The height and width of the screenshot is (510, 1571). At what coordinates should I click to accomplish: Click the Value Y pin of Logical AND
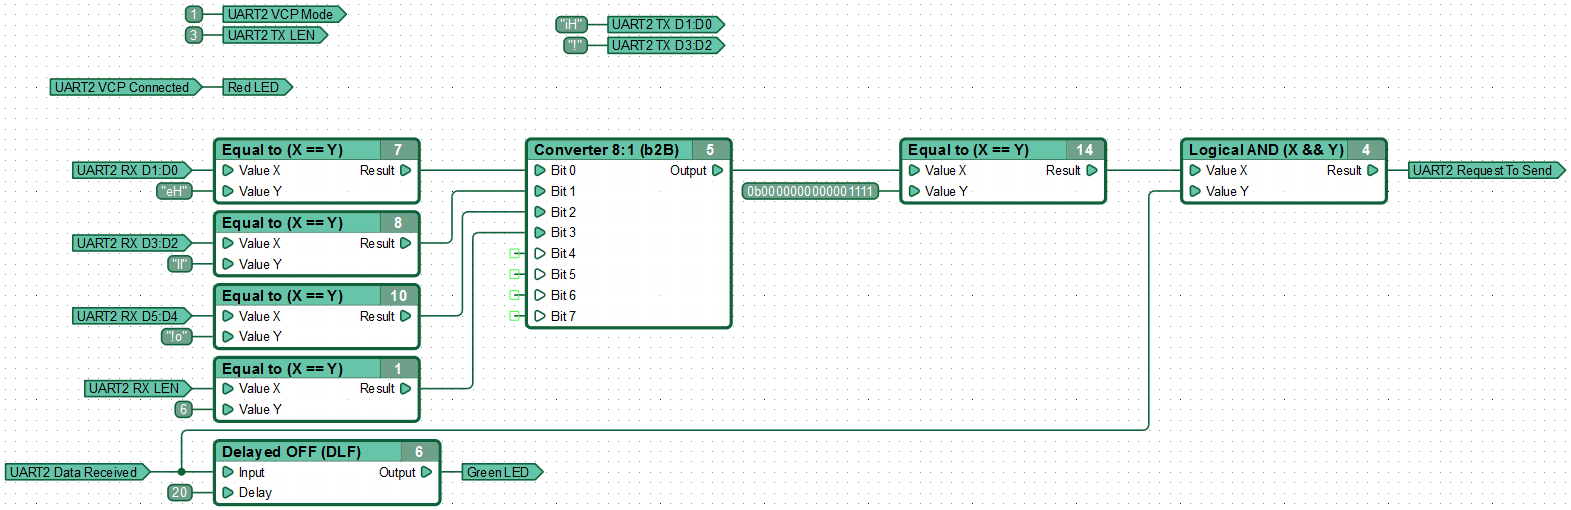click(x=1195, y=191)
